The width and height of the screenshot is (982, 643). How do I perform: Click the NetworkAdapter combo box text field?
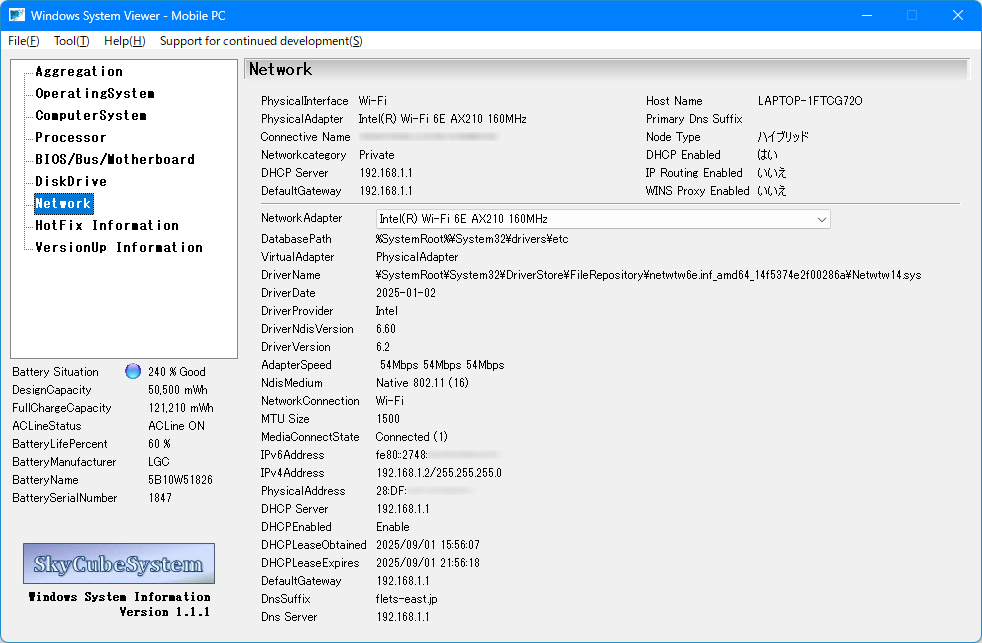(590, 219)
